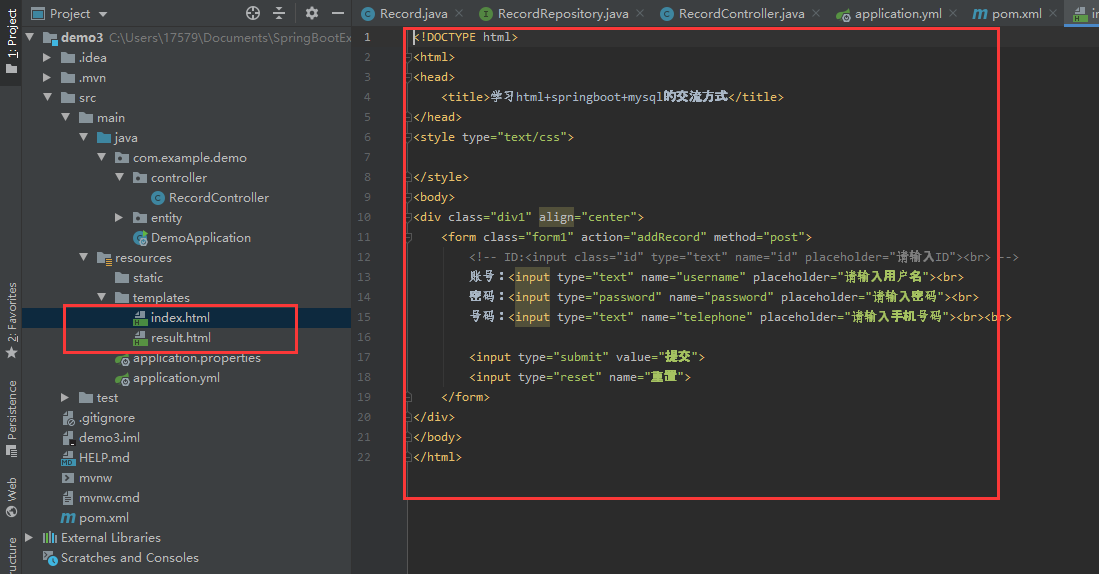Image resolution: width=1099 pixels, height=574 pixels.
Task: Select DemoApplication class in tree
Action: (x=200, y=238)
